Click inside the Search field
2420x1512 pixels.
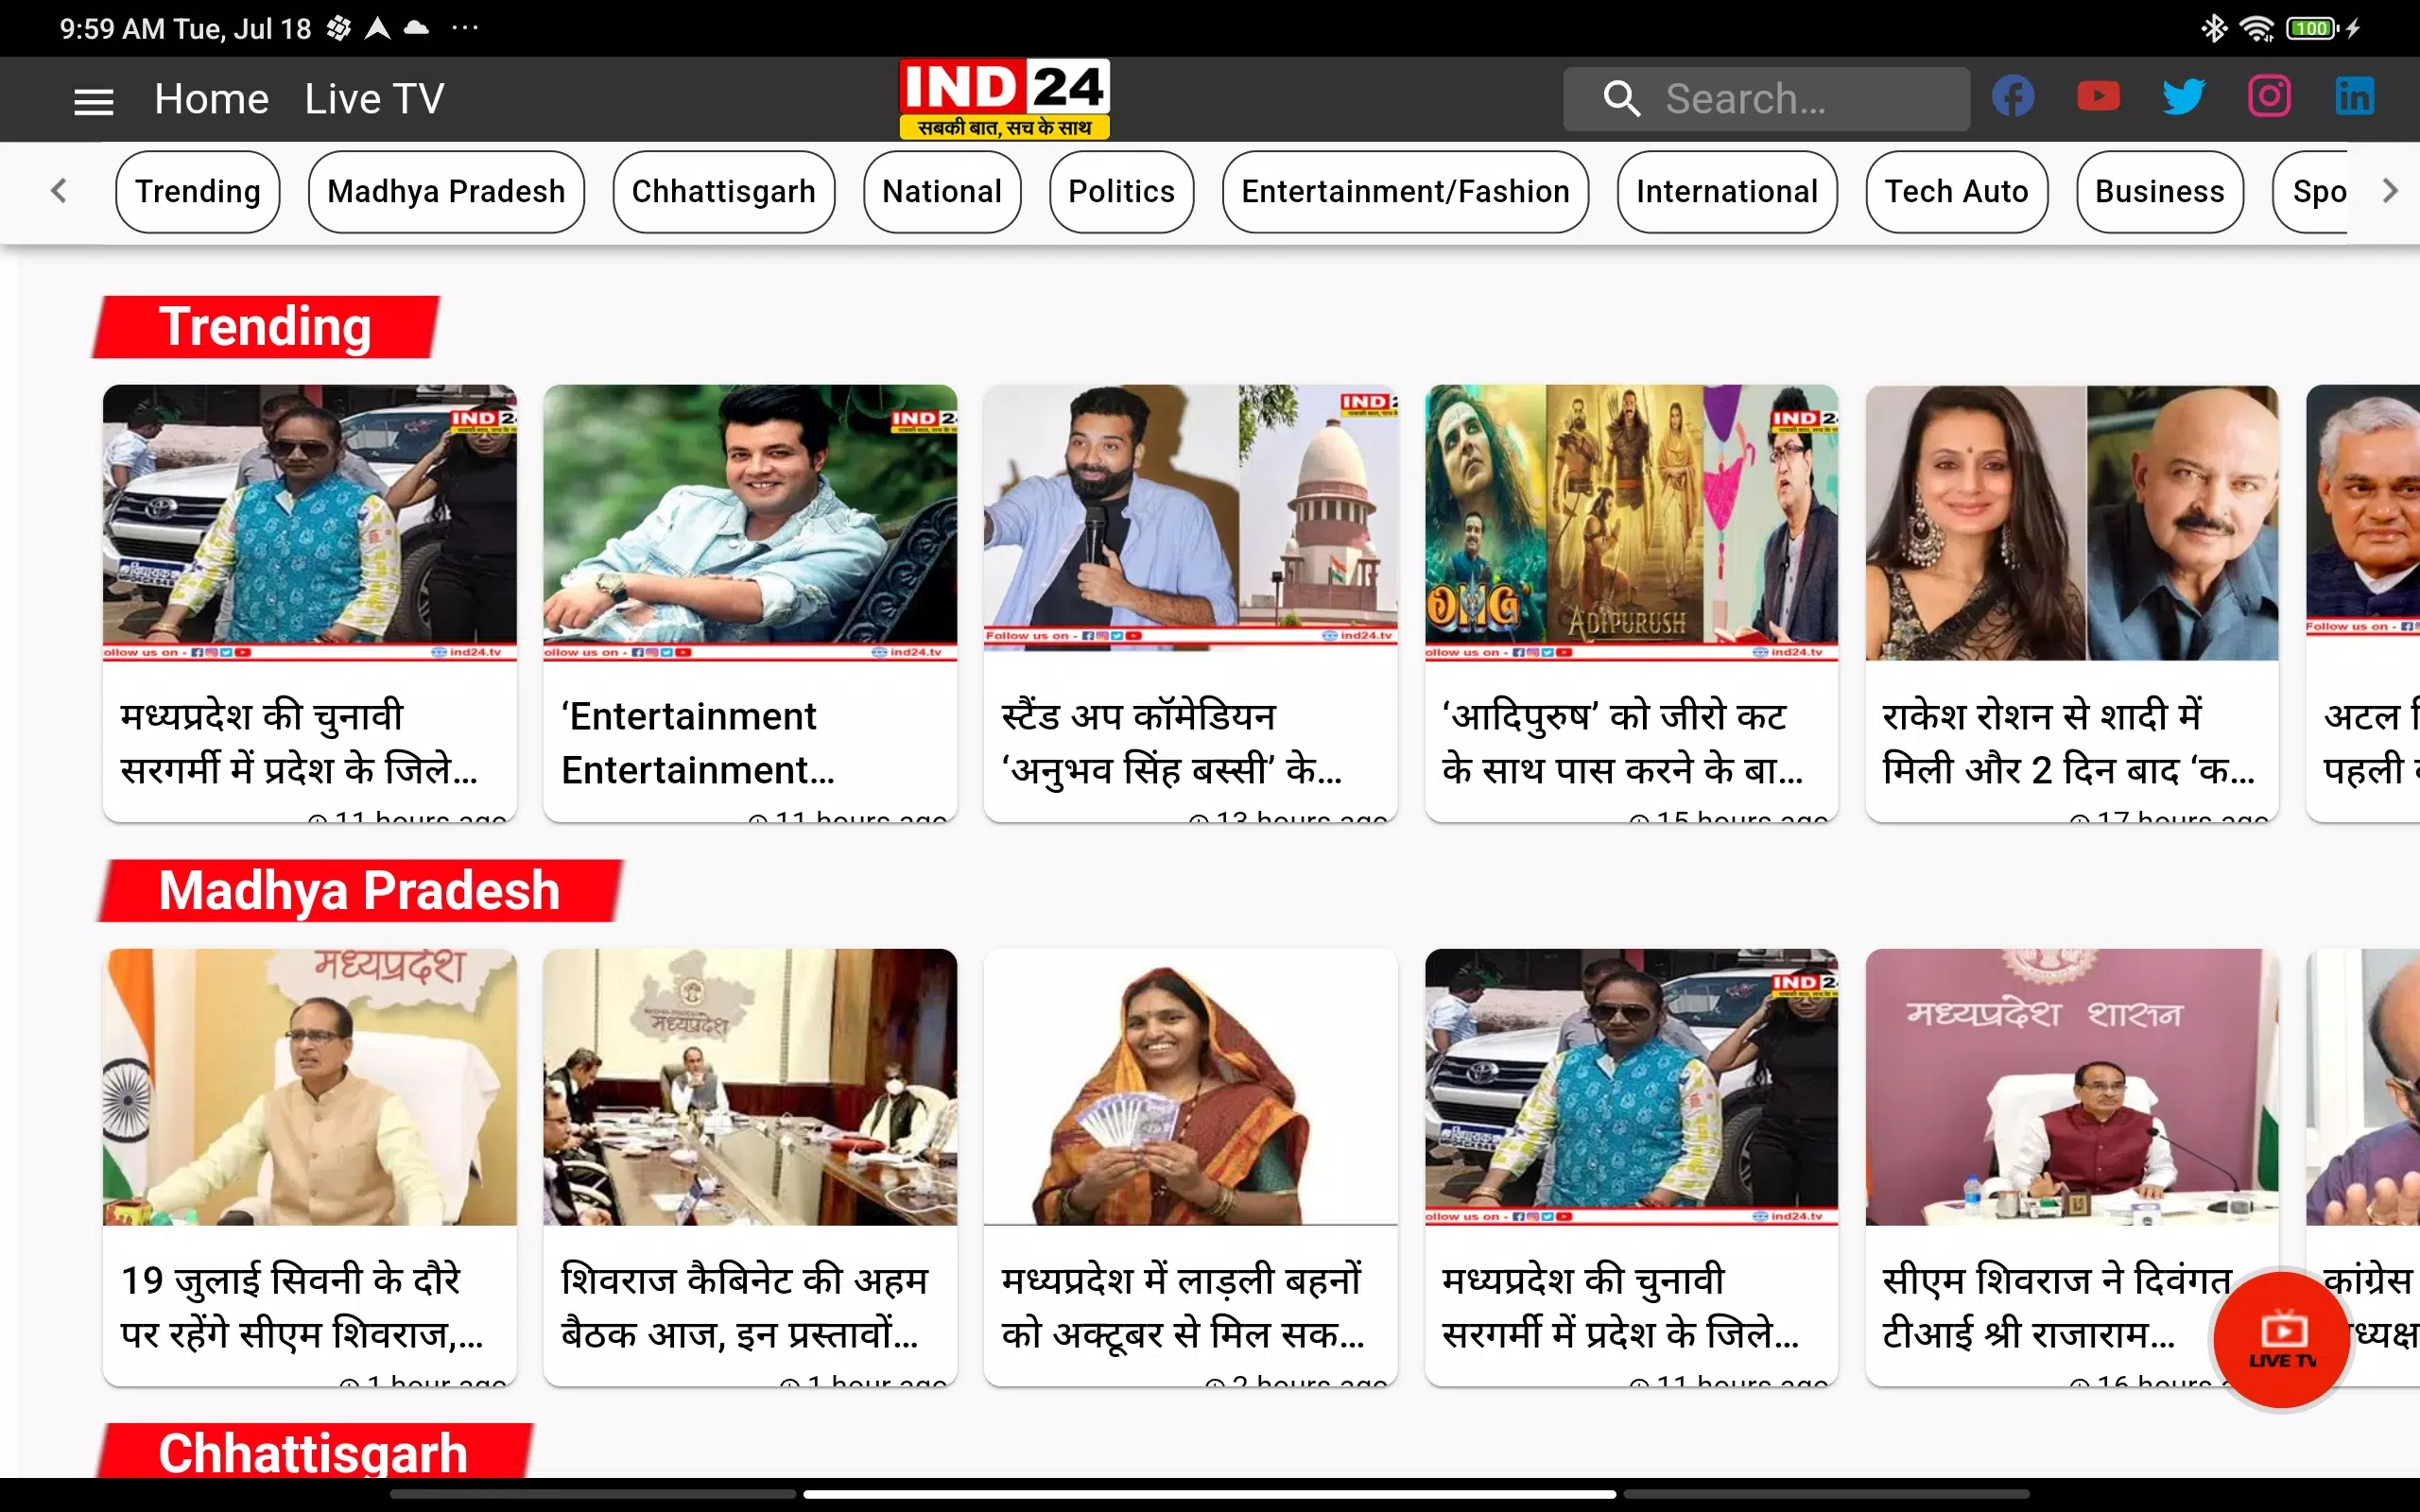pos(1766,99)
